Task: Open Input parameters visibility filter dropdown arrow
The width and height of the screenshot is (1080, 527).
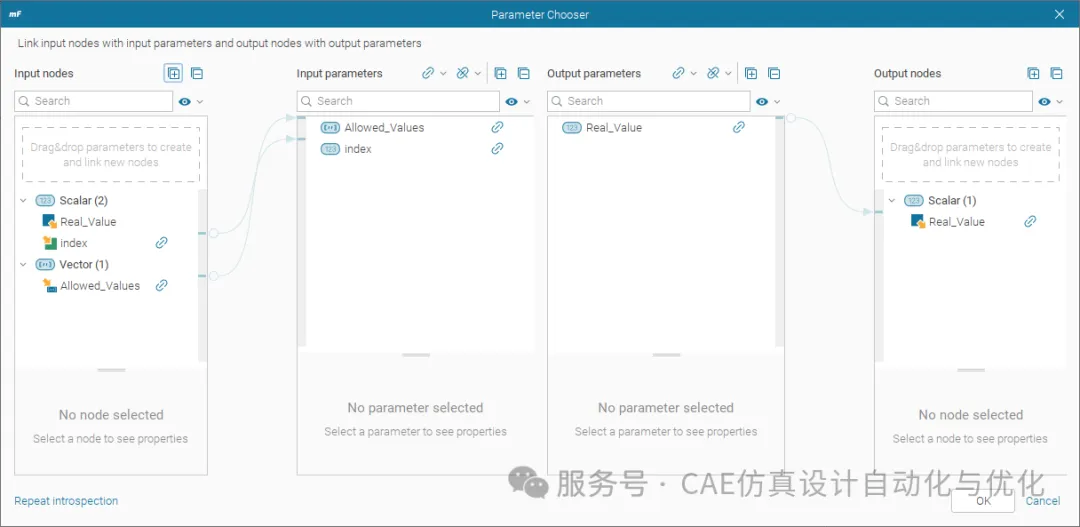Action: click(x=527, y=101)
